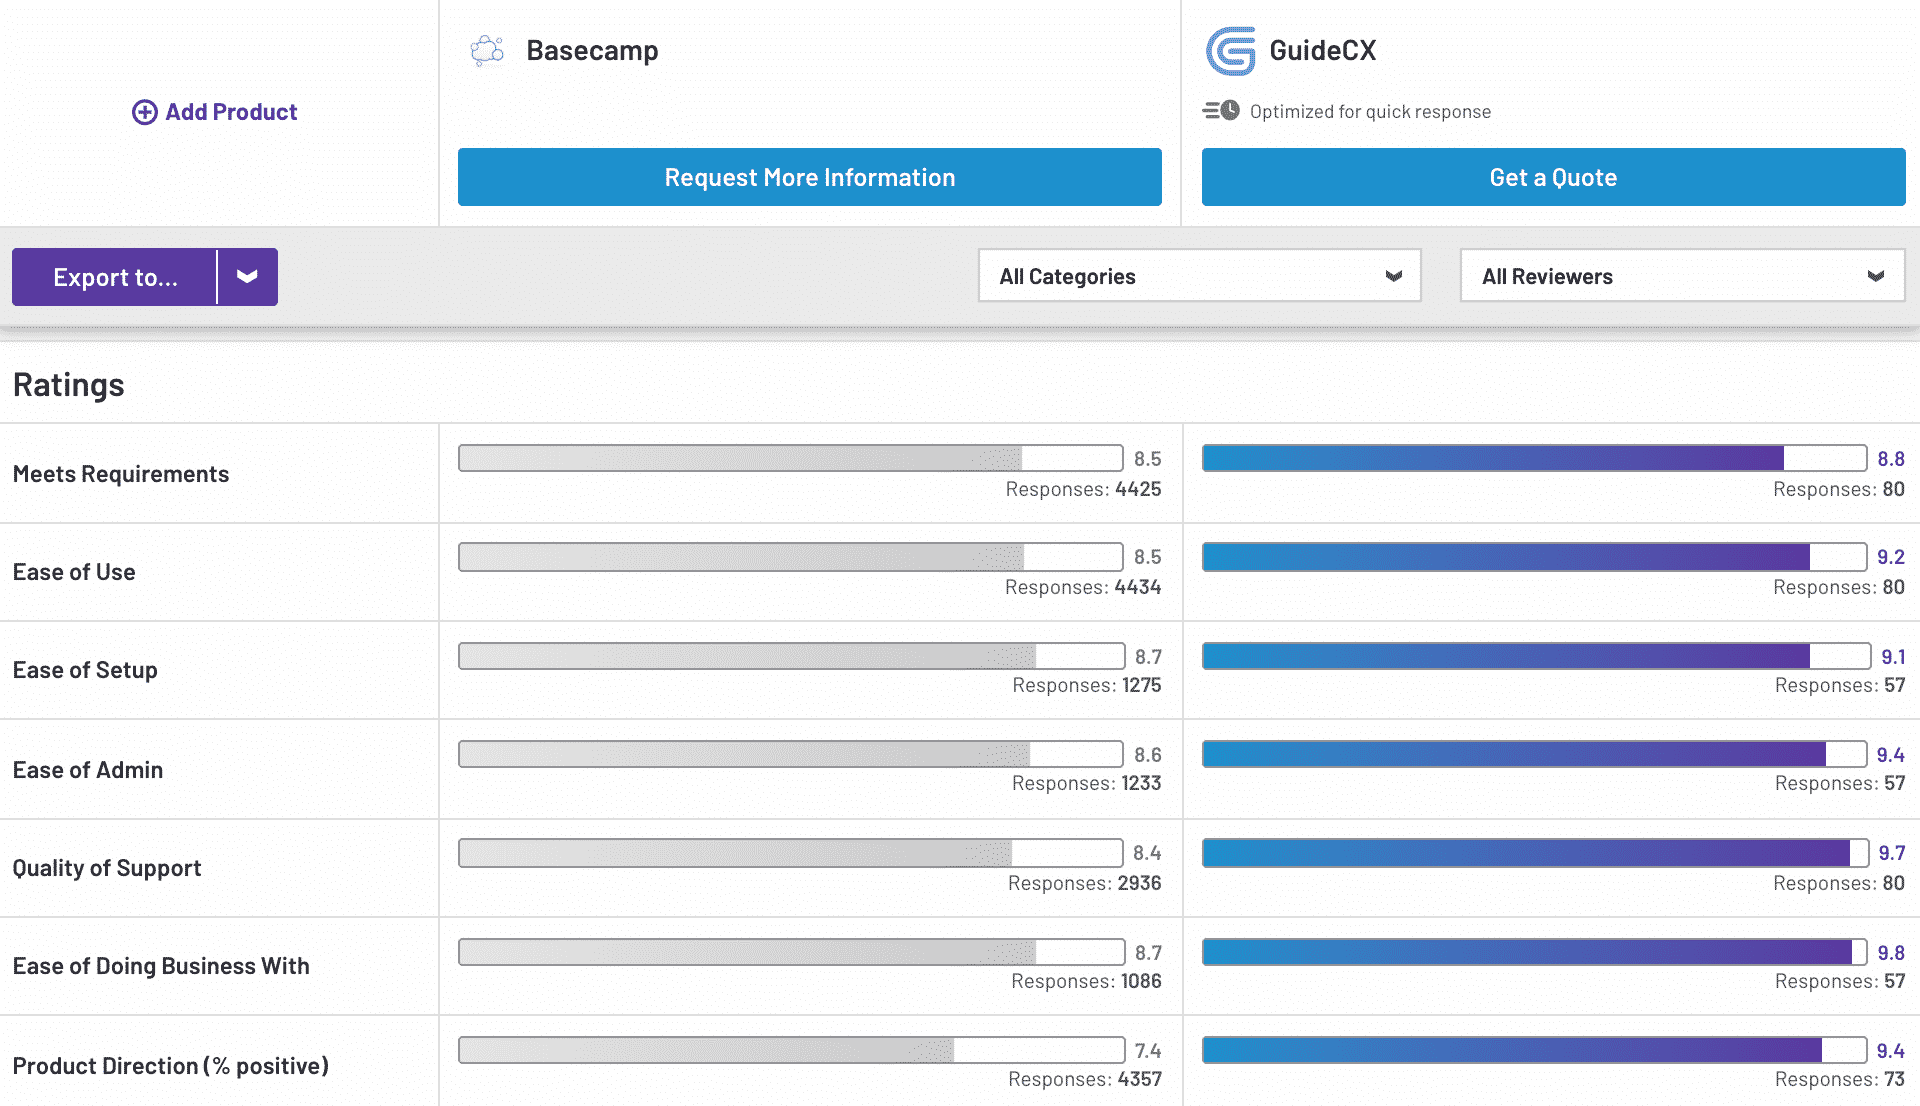Select the Quality of Support row label
Image resolution: width=1920 pixels, height=1106 pixels.
[107, 868]
